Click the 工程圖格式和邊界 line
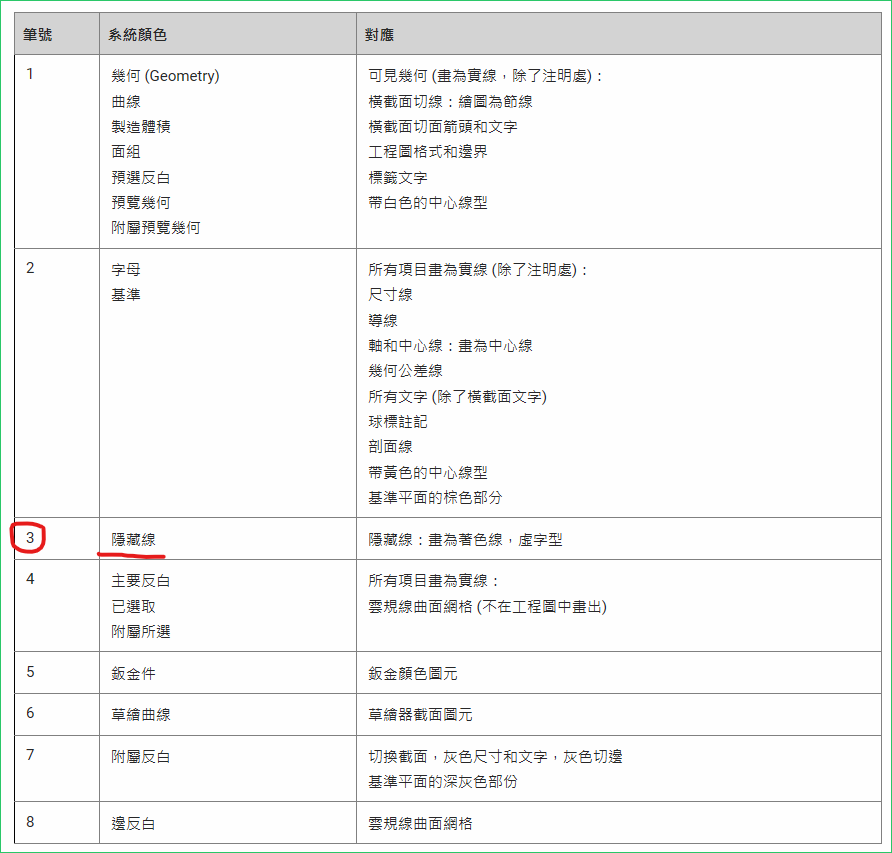The height and width of the screenshot is (853, 892). coord(428,152)
